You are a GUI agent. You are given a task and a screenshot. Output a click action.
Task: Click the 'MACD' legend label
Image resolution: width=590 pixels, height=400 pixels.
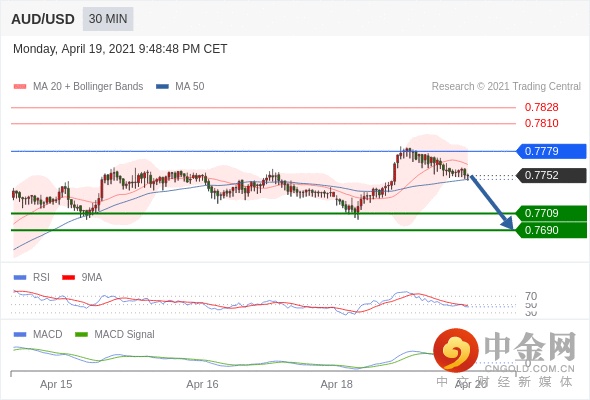[48, 335]
